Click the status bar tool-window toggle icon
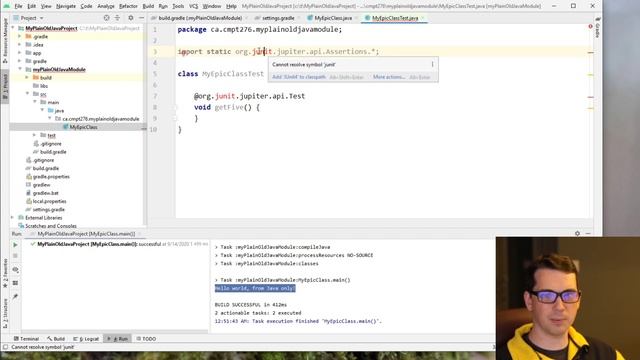 (5, 347)
